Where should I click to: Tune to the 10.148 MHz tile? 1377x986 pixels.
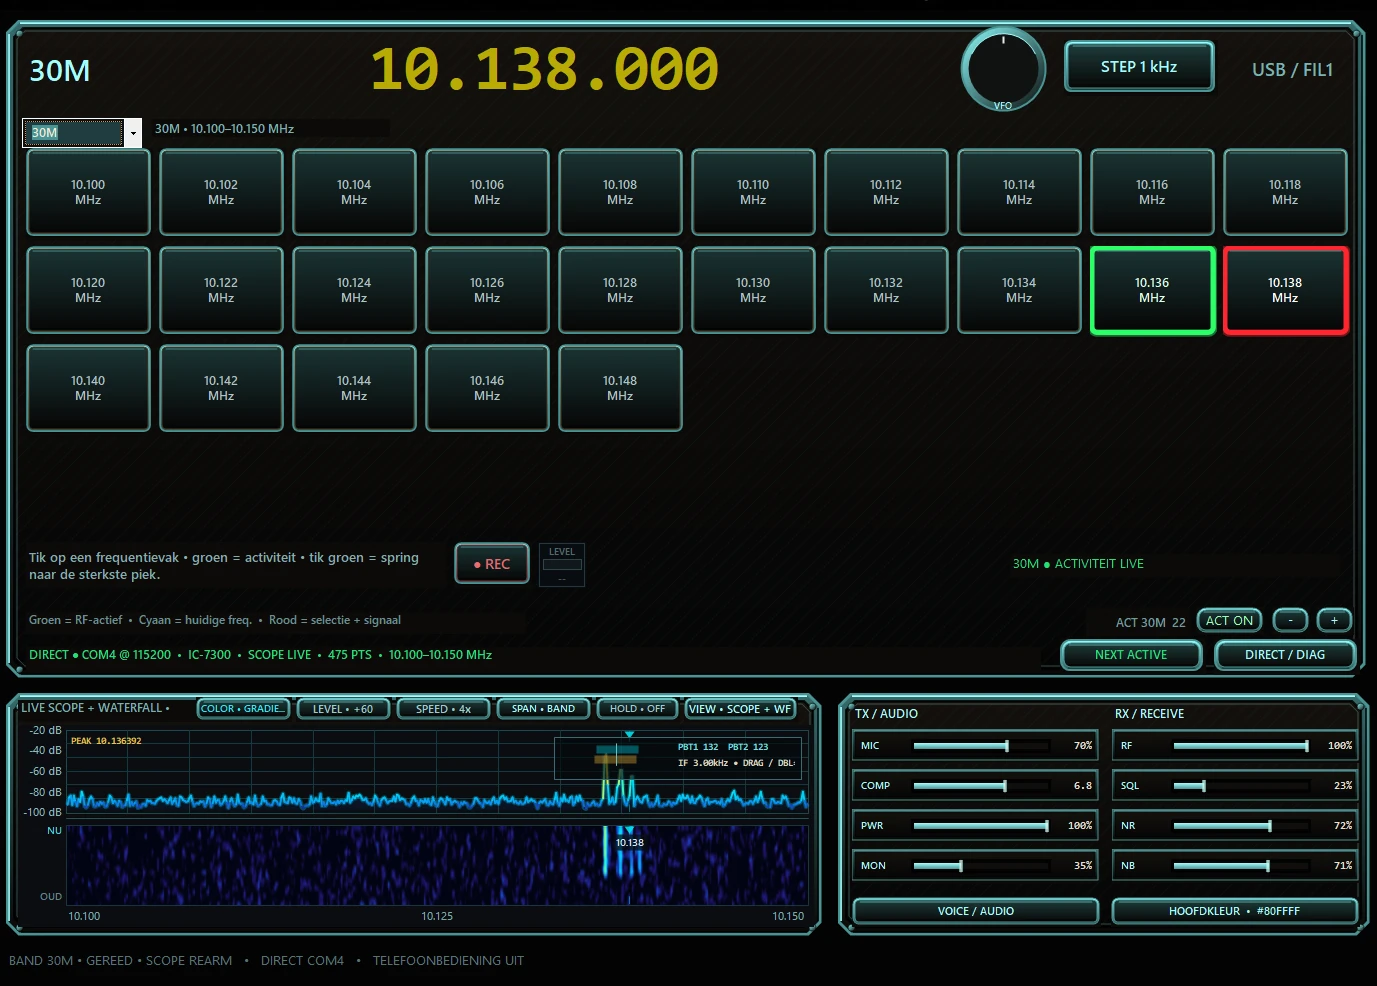click(620, 388)
